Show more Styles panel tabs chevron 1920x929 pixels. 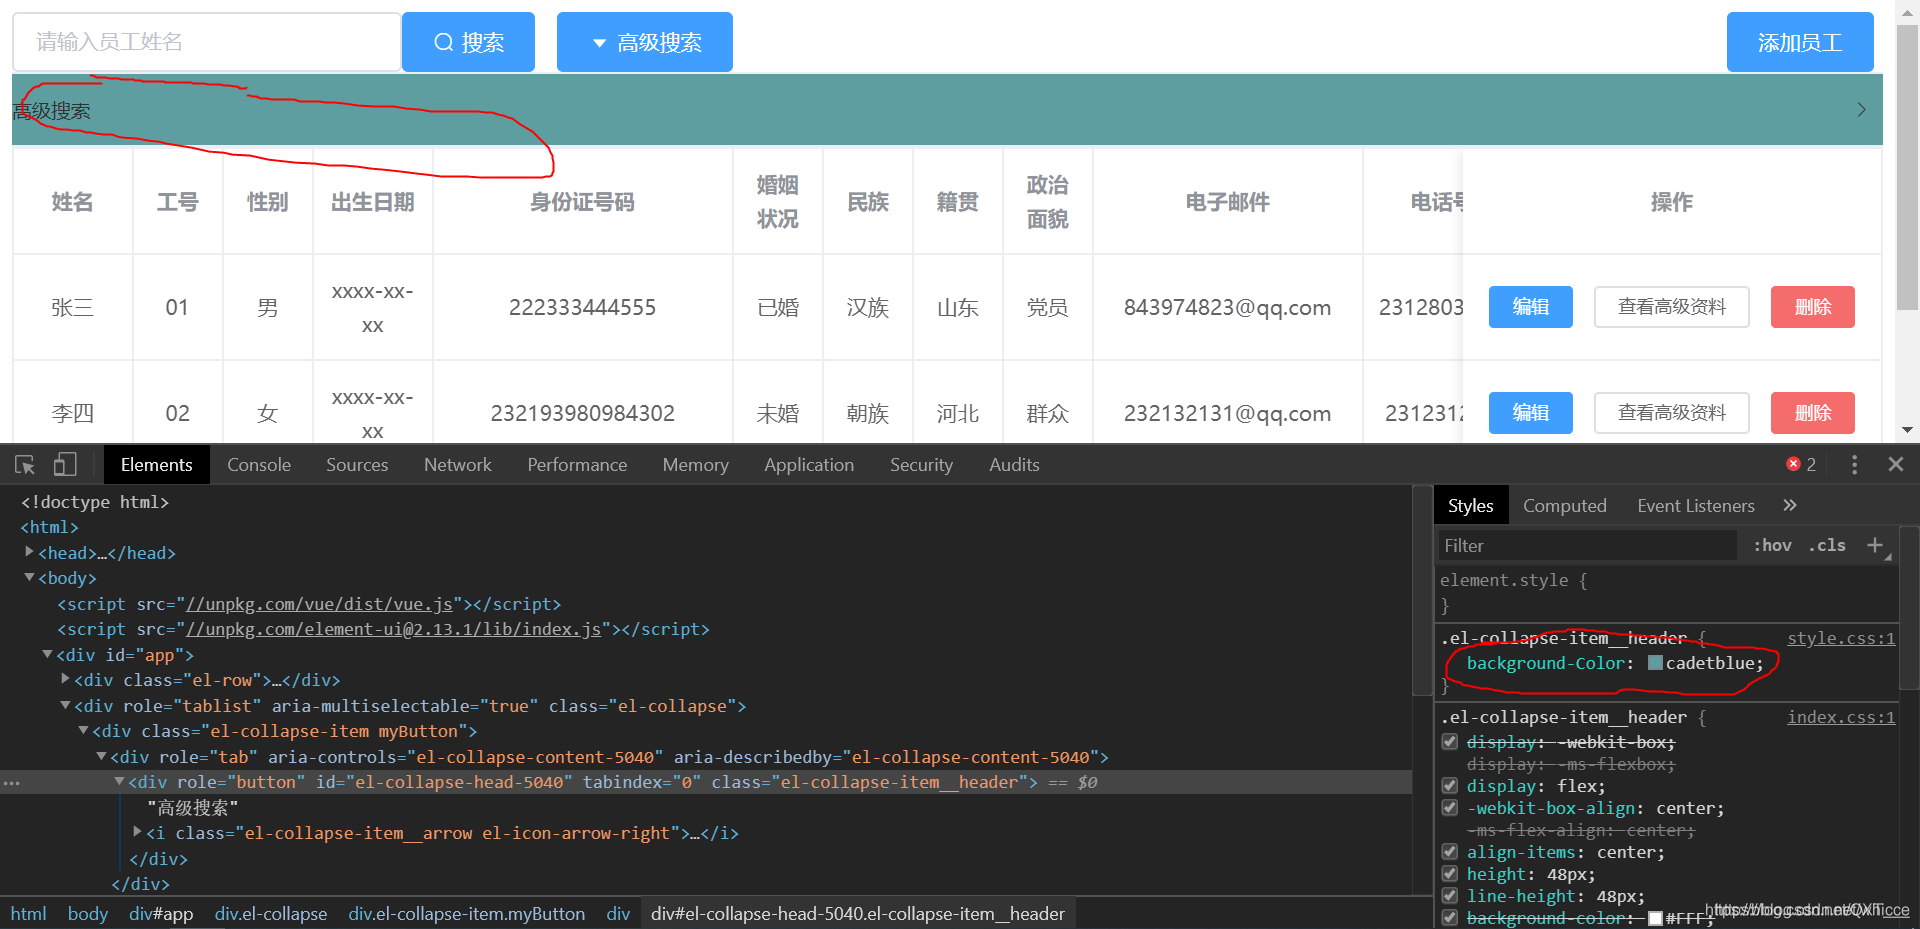1790,505
